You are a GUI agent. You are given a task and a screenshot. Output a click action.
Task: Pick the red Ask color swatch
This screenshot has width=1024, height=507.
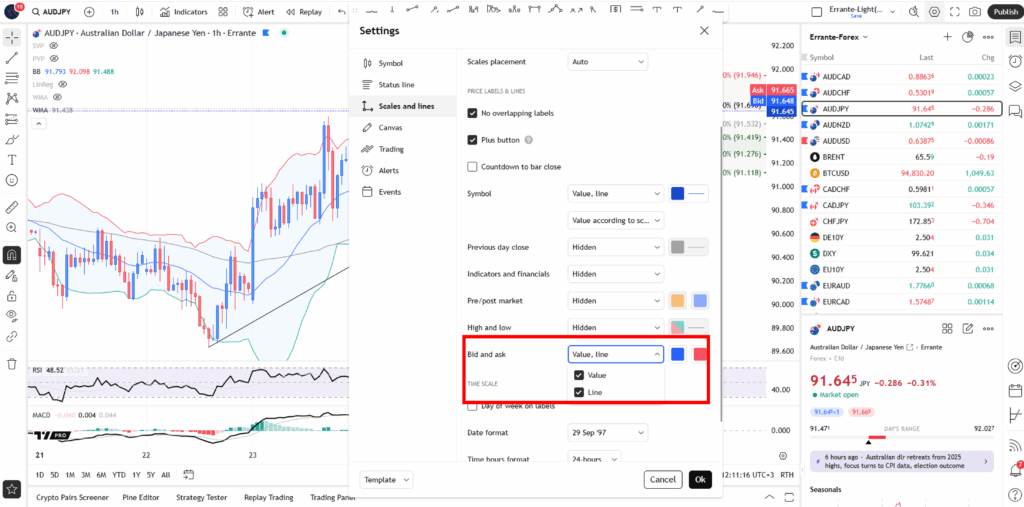point(700,354)
